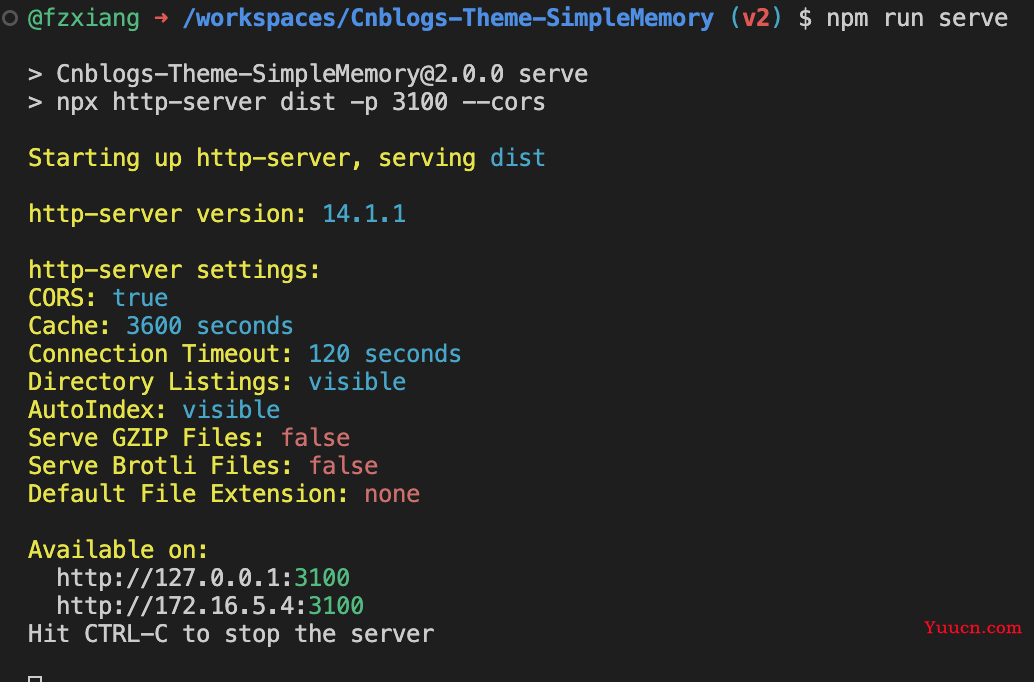Viewport: 1034px width, 682px height.
Task: Click the Available on: heading
Action: pos(118,549)
